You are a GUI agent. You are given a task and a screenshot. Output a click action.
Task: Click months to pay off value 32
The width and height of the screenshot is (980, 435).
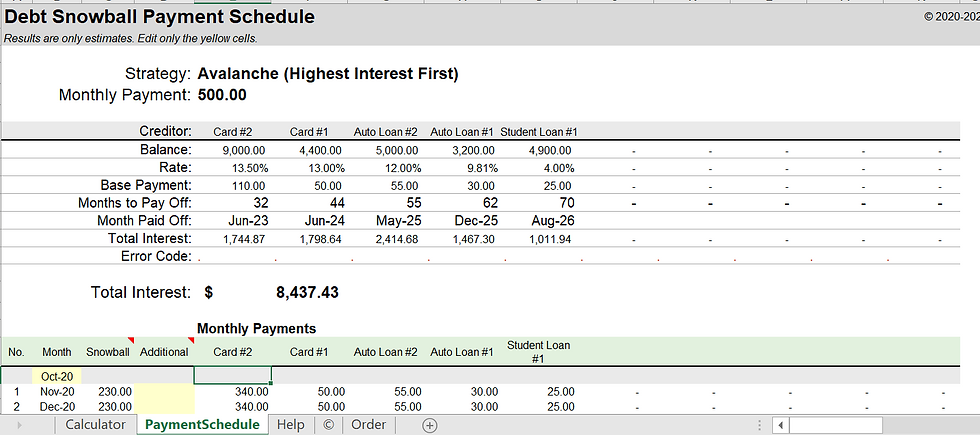[x=261, y=202]
